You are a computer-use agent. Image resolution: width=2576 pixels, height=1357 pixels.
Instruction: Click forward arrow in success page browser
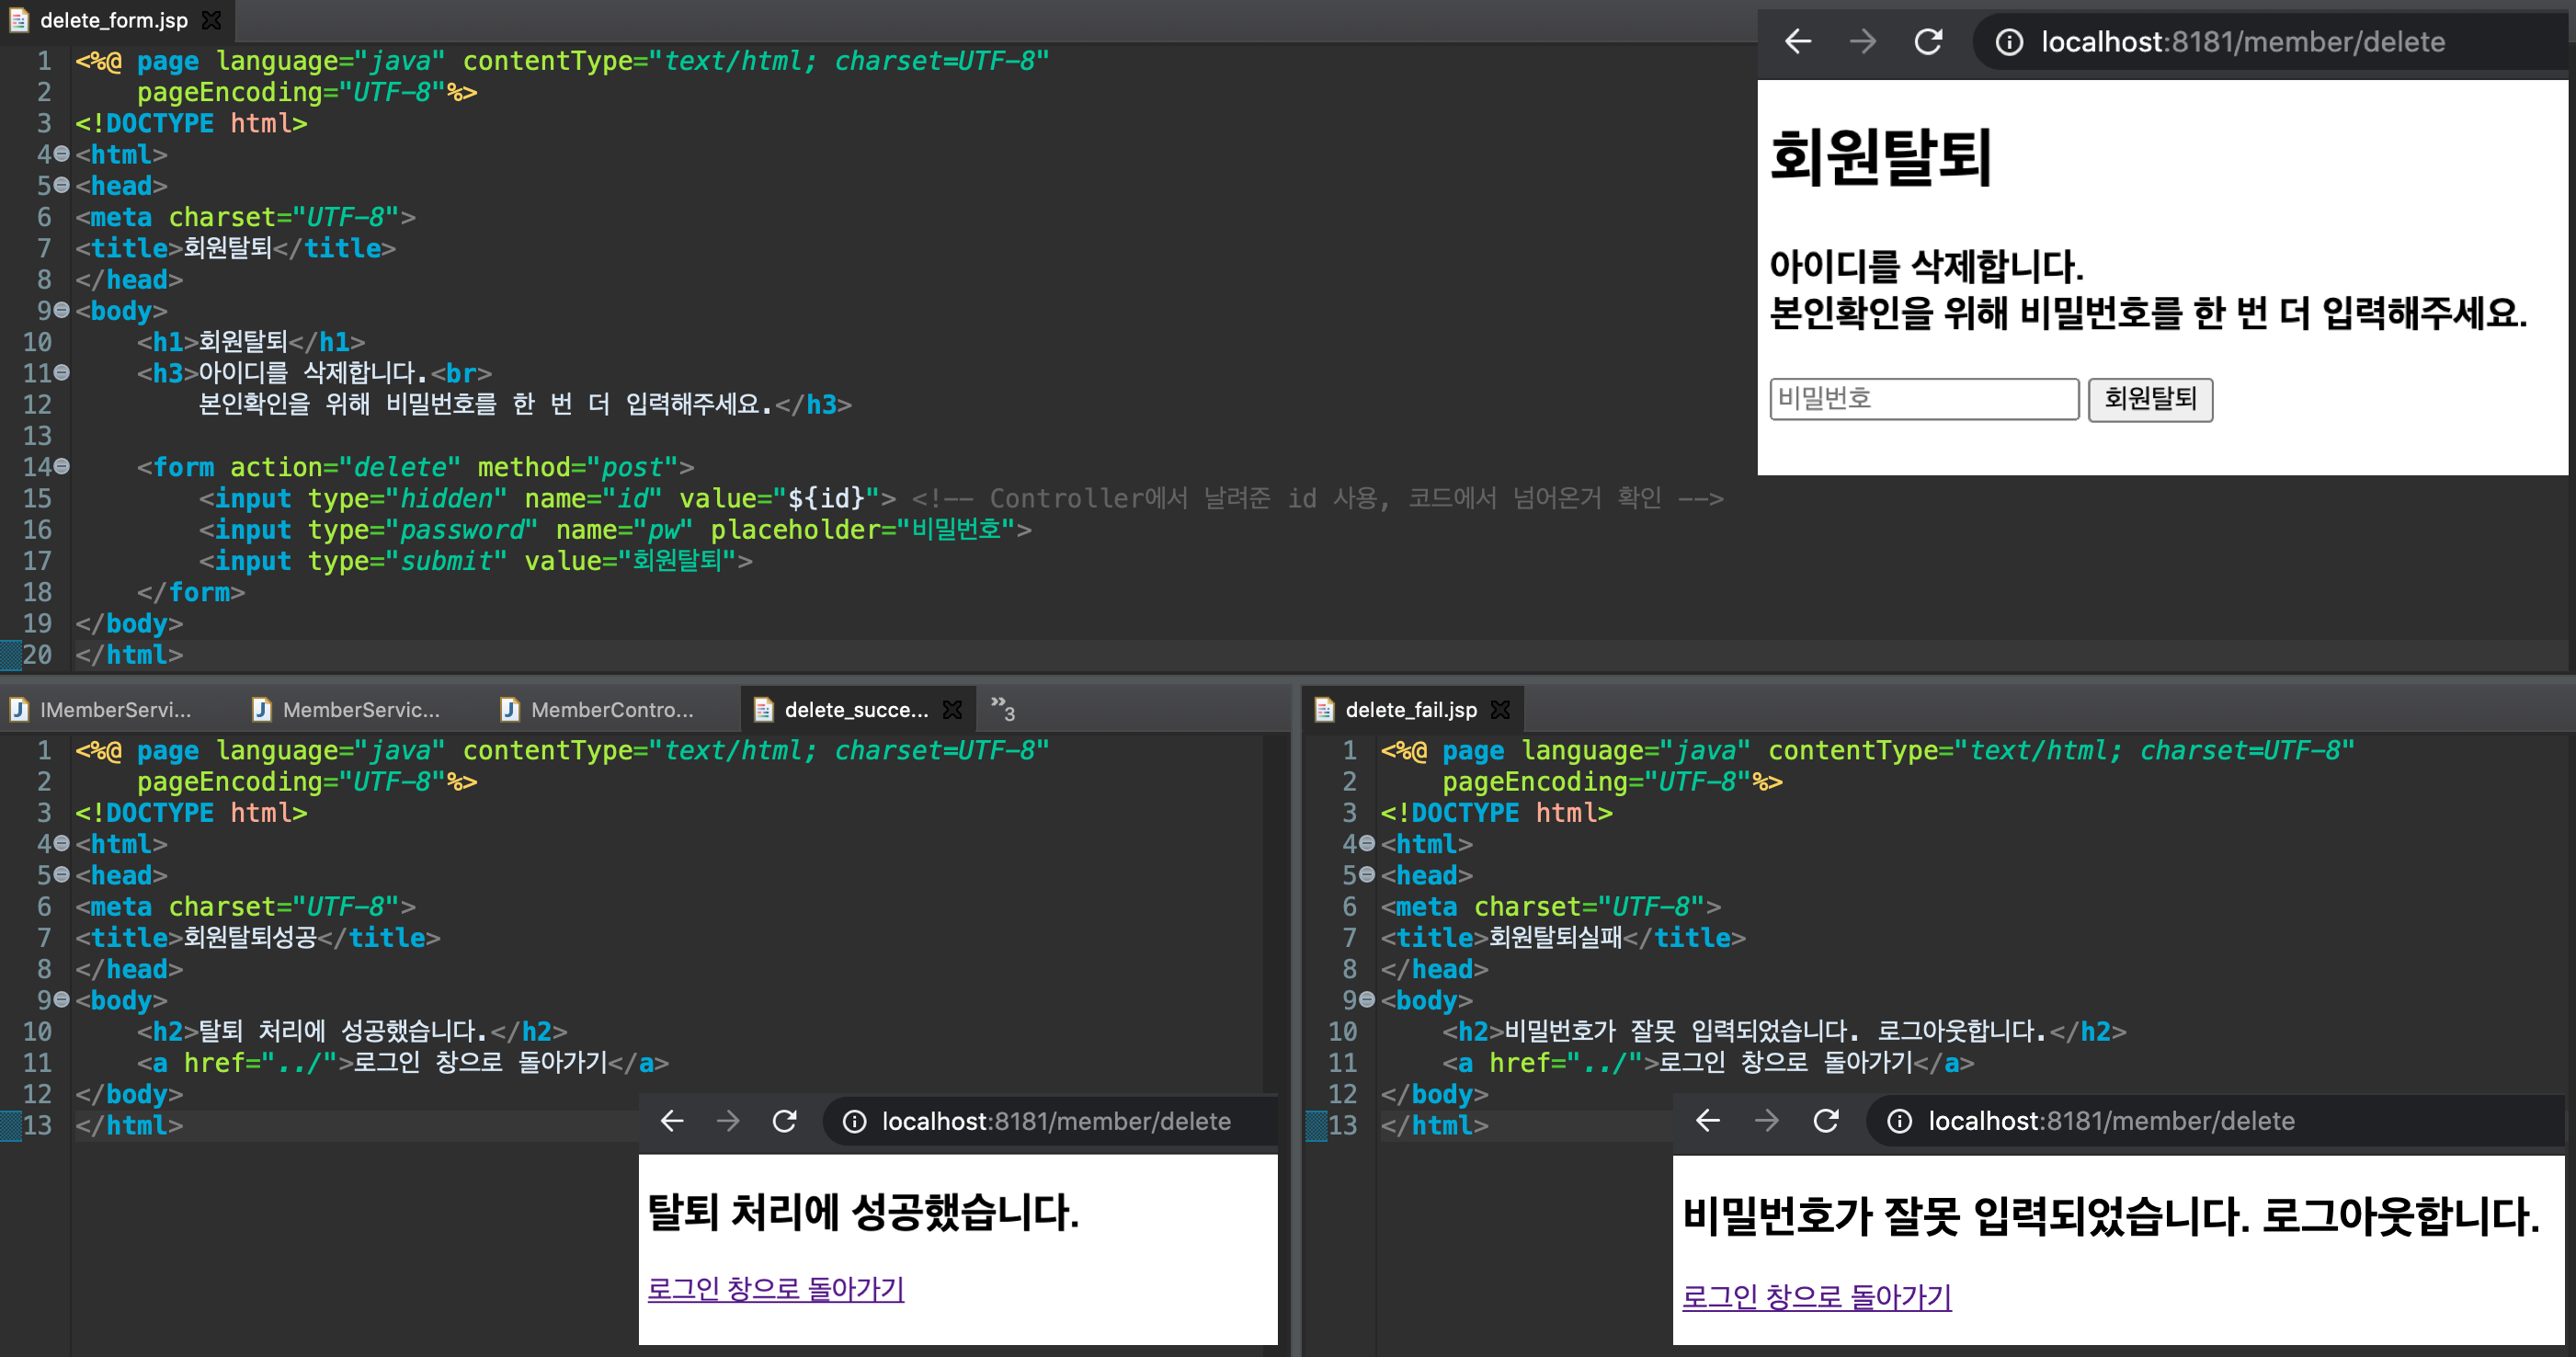728,1121
